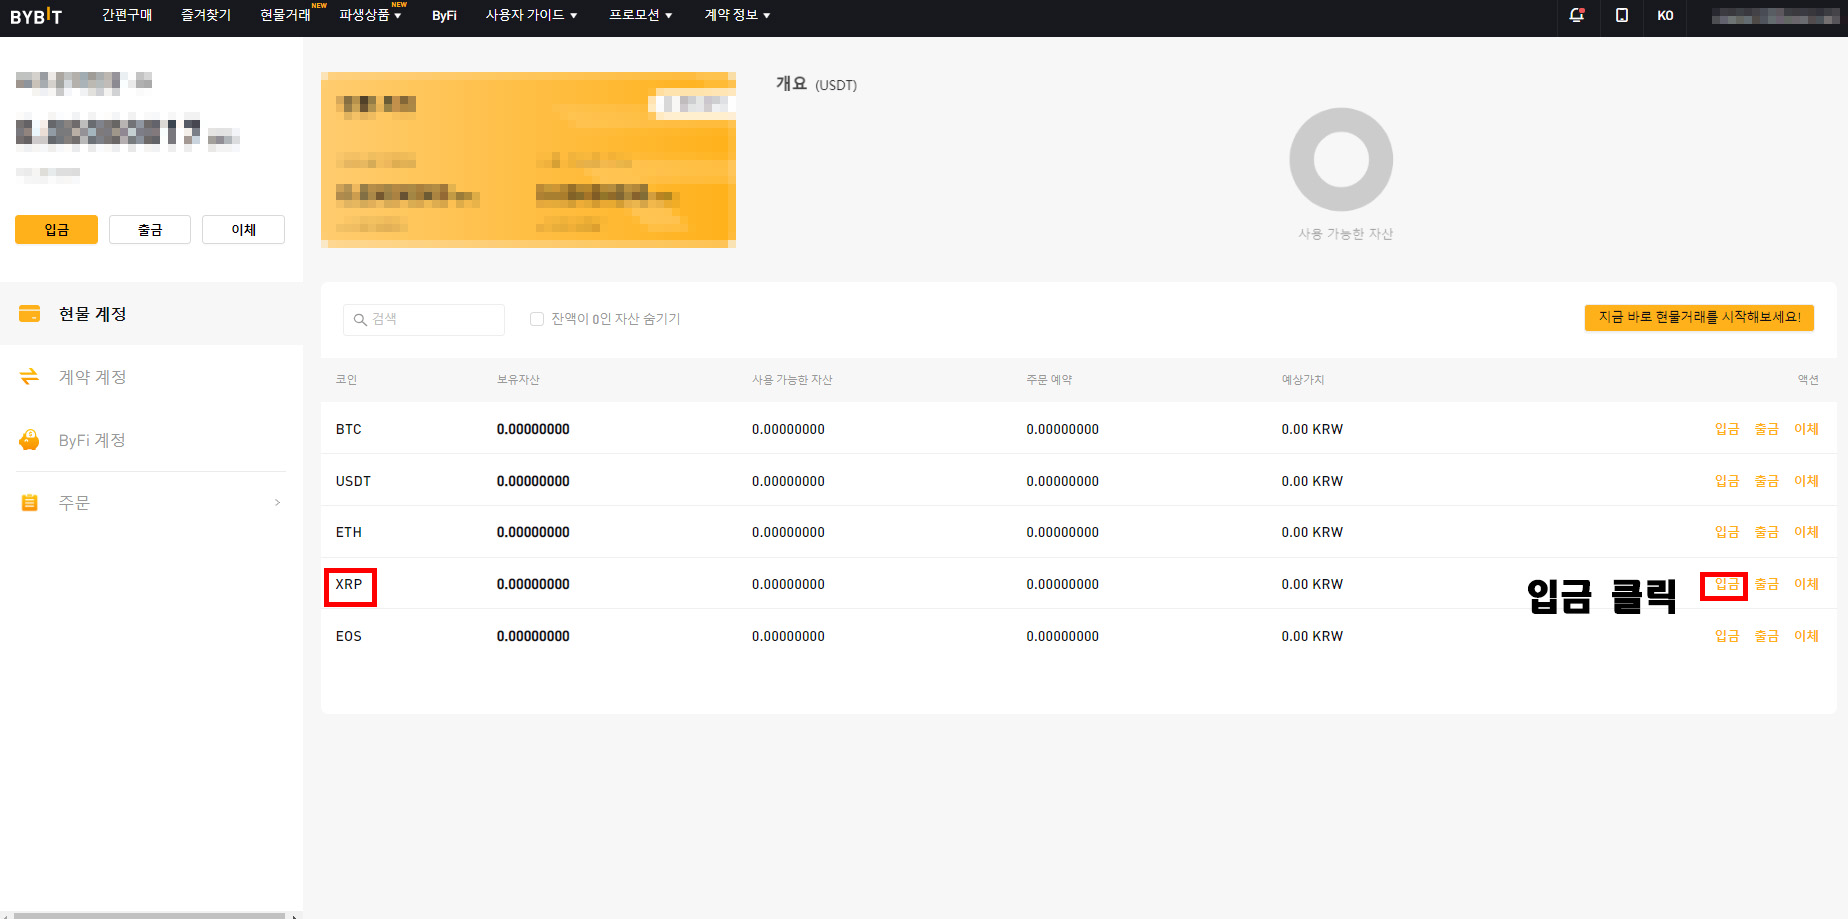Click 지금 바로 현물거래를 시작해보세요 button
Image resolution: width=1848 pixels, height=919 pixels.
pos(1699,317)
